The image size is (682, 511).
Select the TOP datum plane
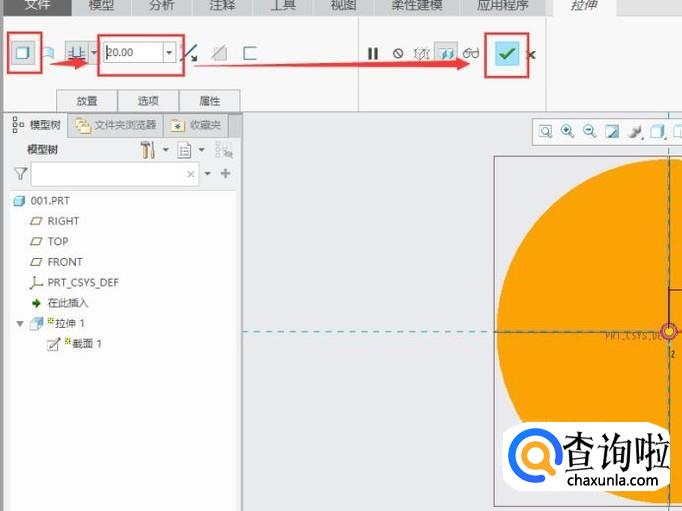coord(49,242)
